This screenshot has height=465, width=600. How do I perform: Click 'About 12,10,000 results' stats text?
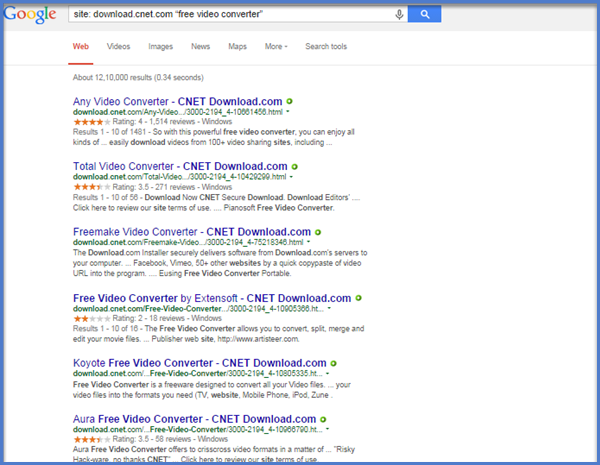point(138,78)
